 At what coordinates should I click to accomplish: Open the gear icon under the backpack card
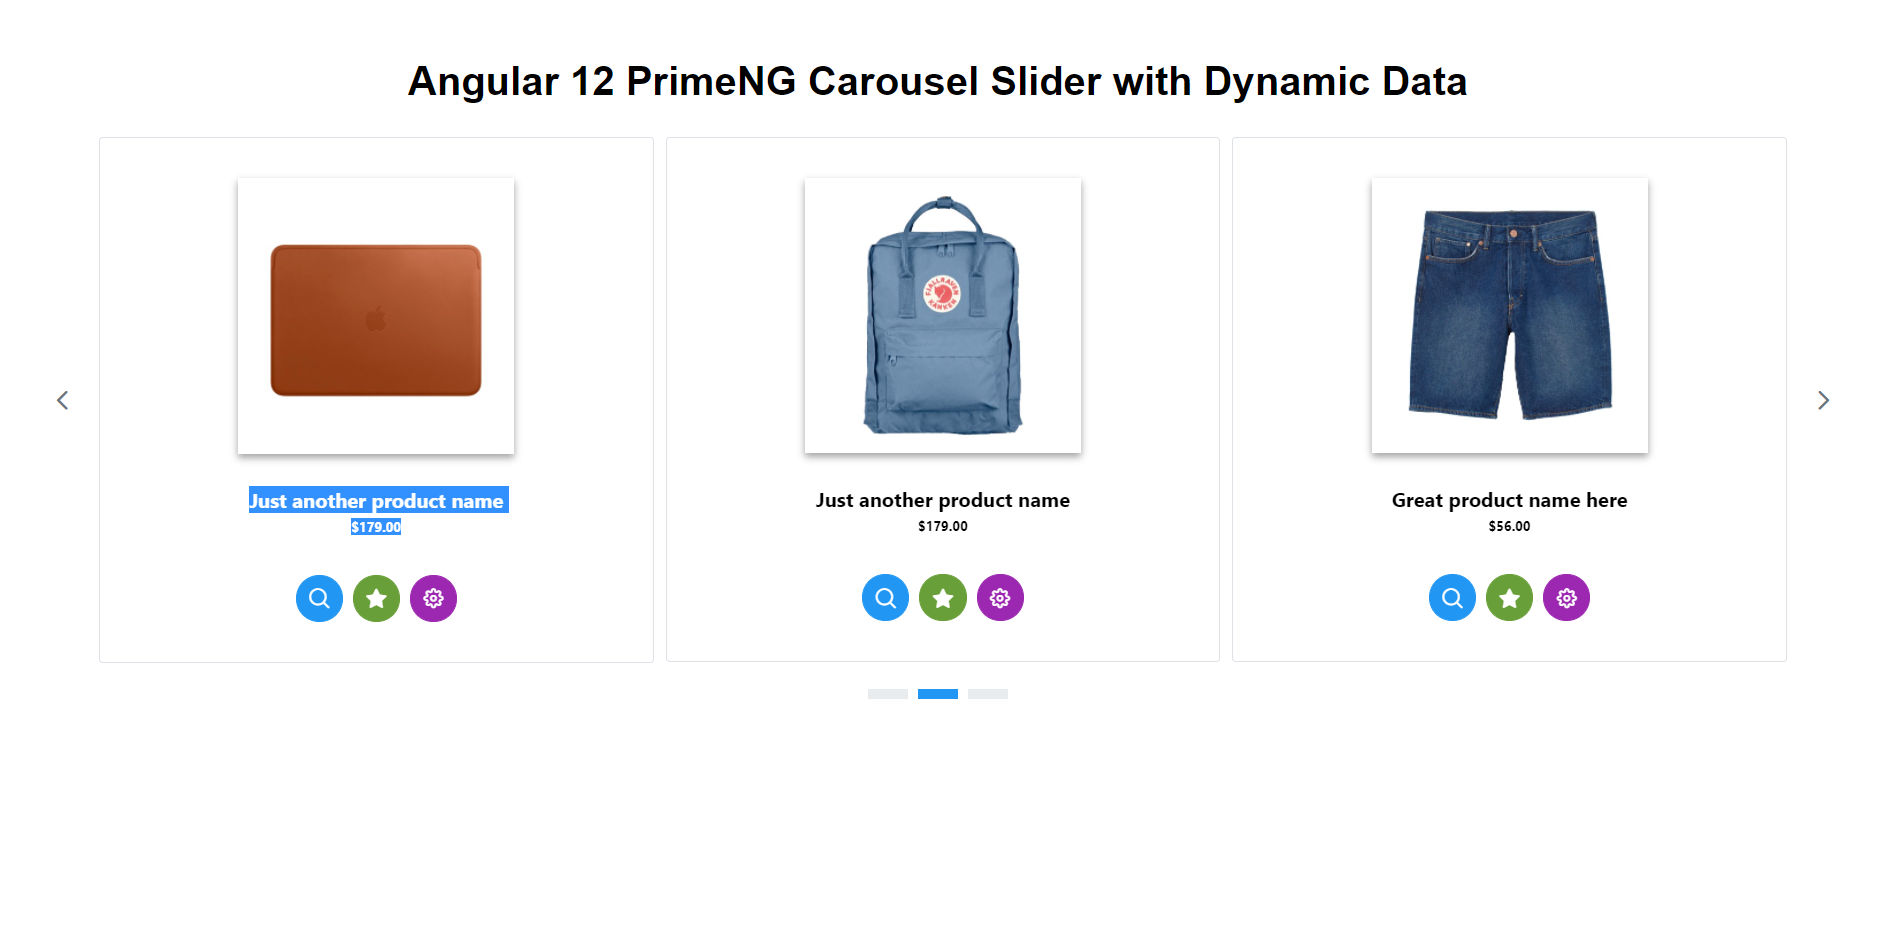click(1000, 597)
